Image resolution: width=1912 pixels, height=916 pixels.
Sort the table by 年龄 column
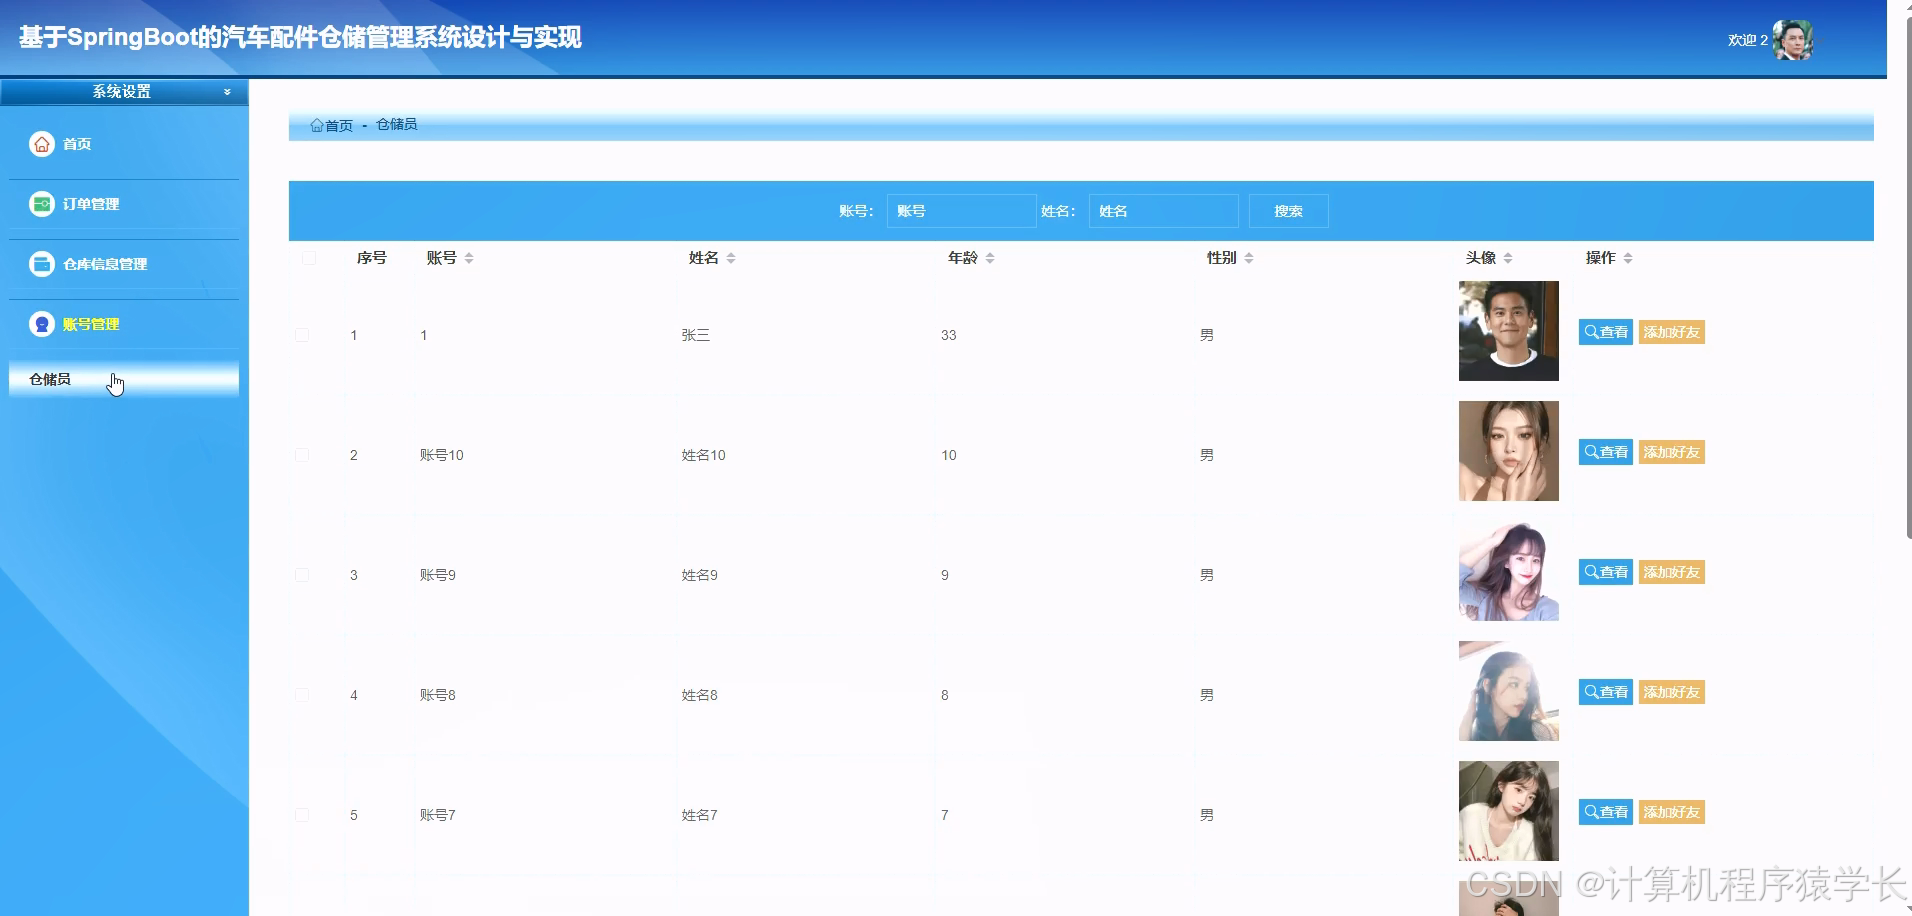pyautogui.click(x=989, y=257)
